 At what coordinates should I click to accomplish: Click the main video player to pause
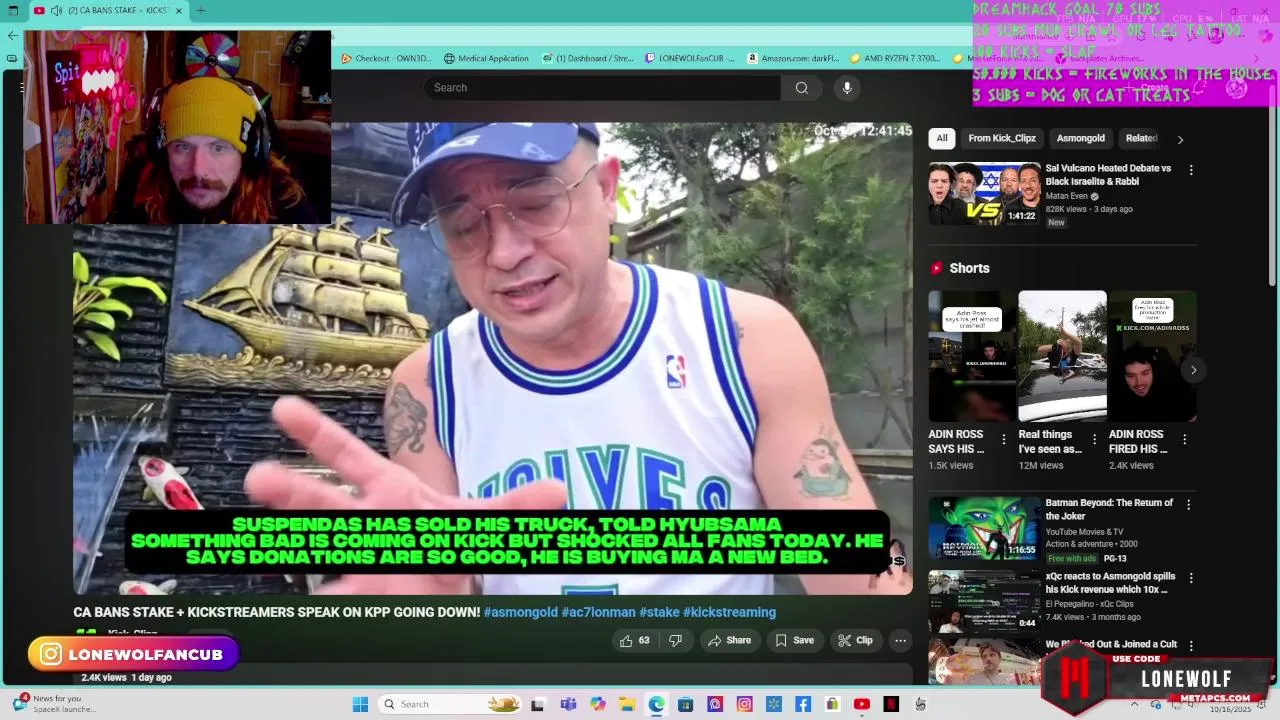492,358
